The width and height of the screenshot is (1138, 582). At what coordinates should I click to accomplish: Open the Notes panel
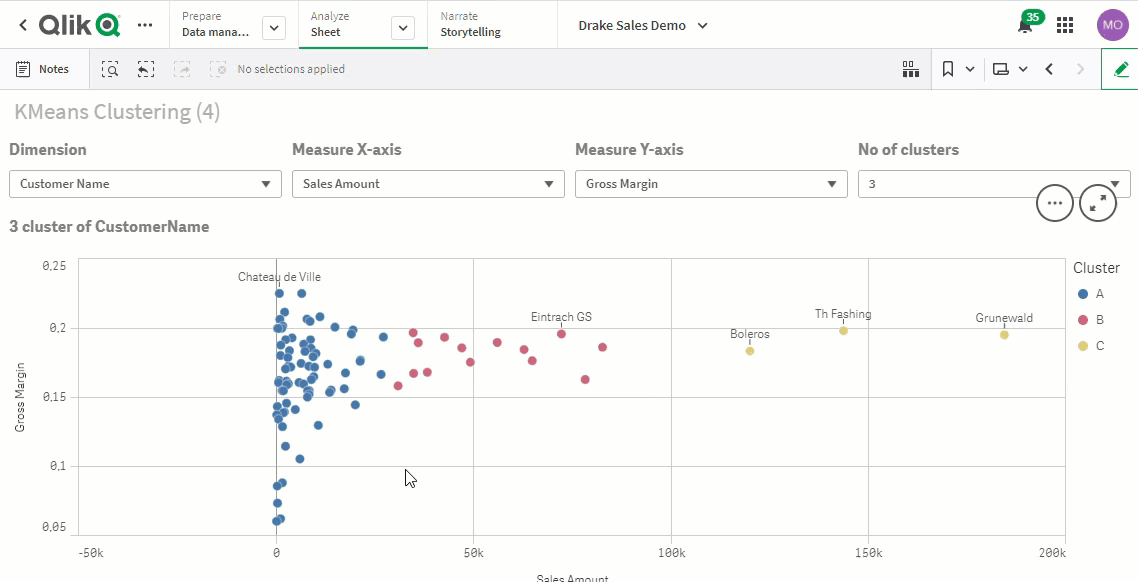[x=43, y=69]
